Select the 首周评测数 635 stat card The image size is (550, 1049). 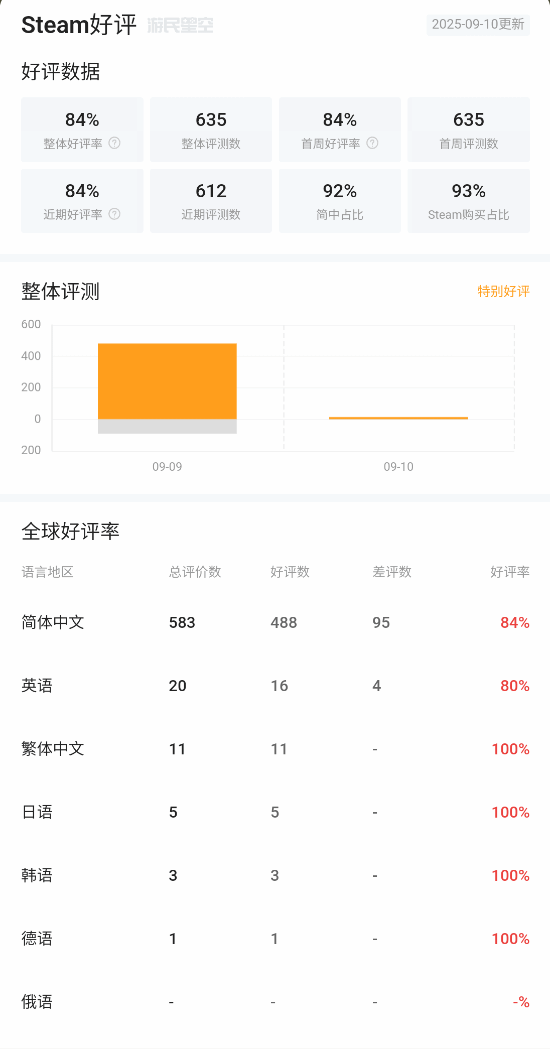[x=468, y=129]
